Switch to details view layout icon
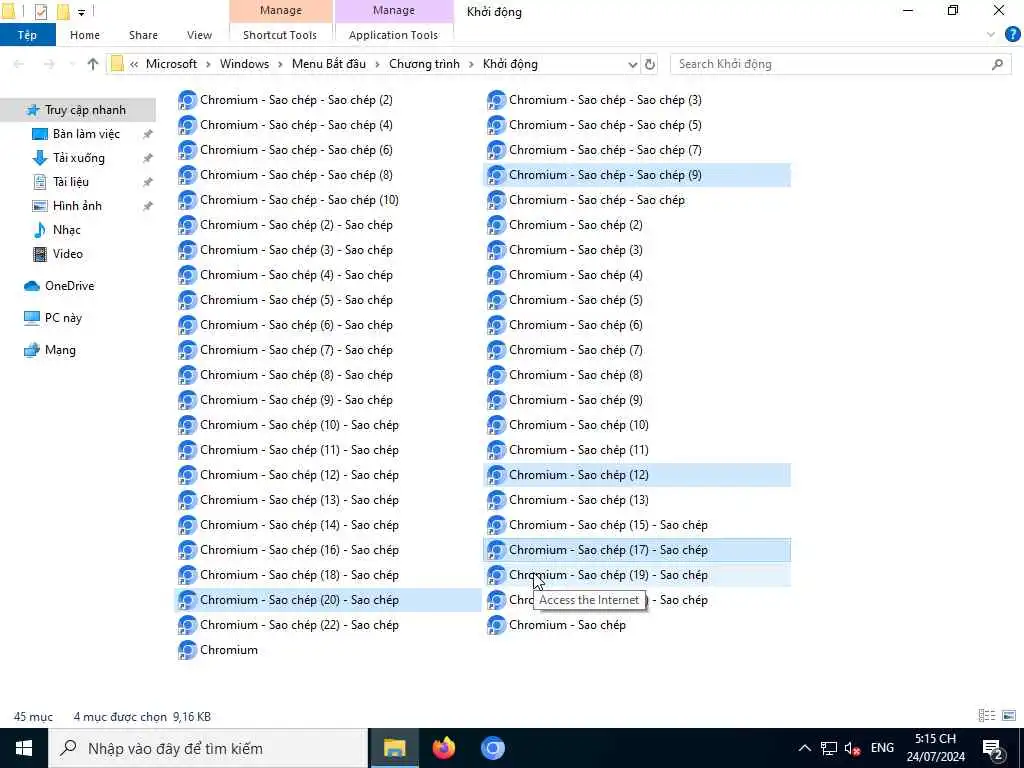 tap(987, 716)
